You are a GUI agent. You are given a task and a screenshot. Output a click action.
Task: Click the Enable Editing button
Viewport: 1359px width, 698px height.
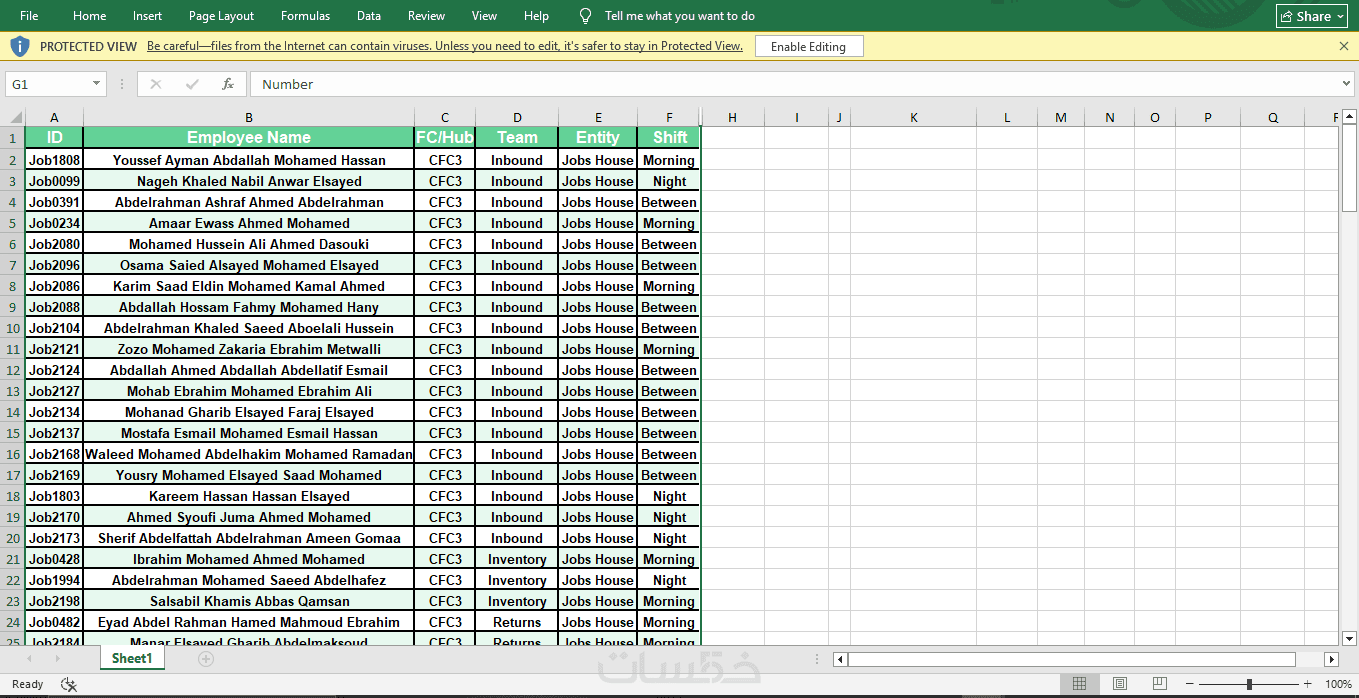(x=808, y=47)
